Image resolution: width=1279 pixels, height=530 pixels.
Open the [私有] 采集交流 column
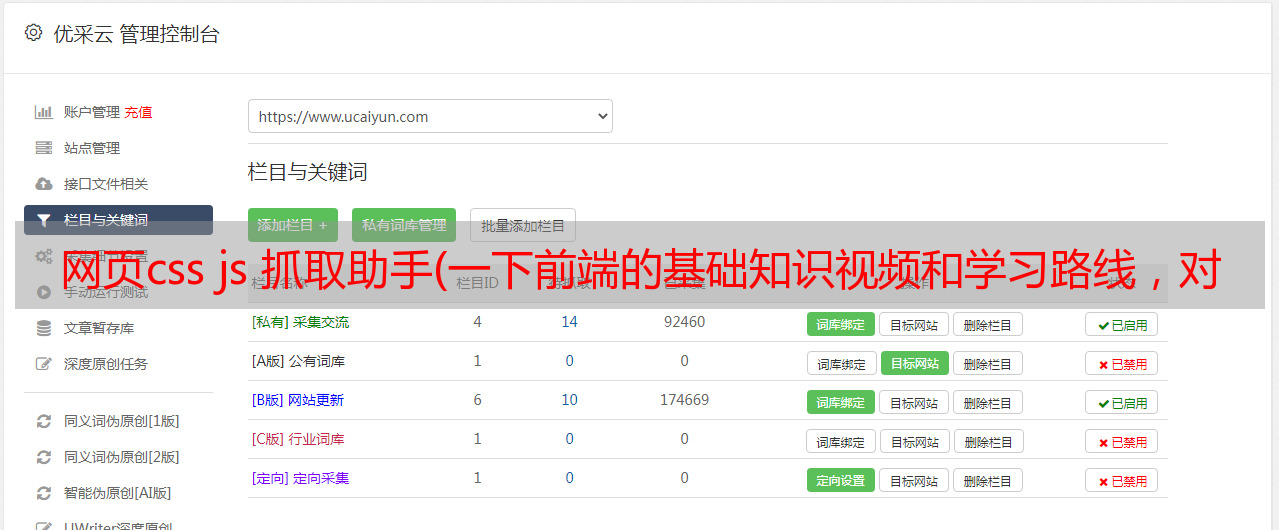coord(300,322)
